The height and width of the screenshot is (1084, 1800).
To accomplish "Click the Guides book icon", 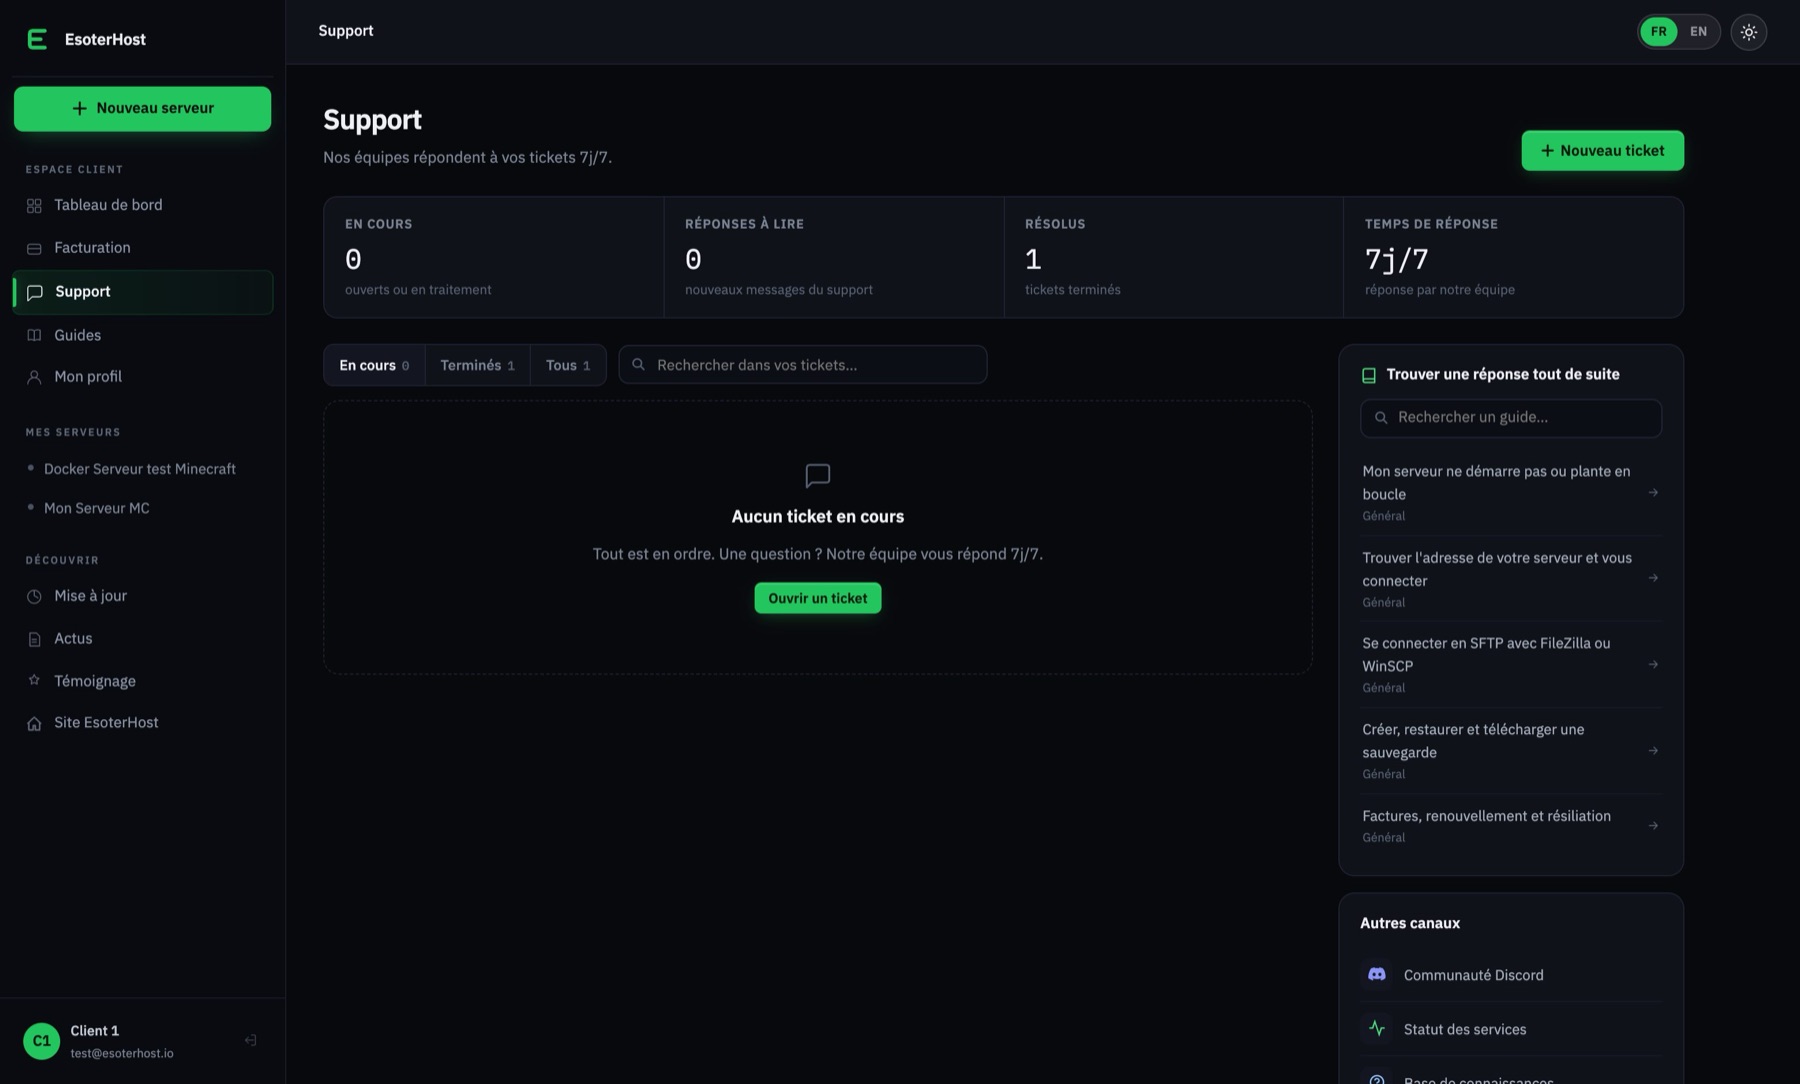I will point(34,335).
